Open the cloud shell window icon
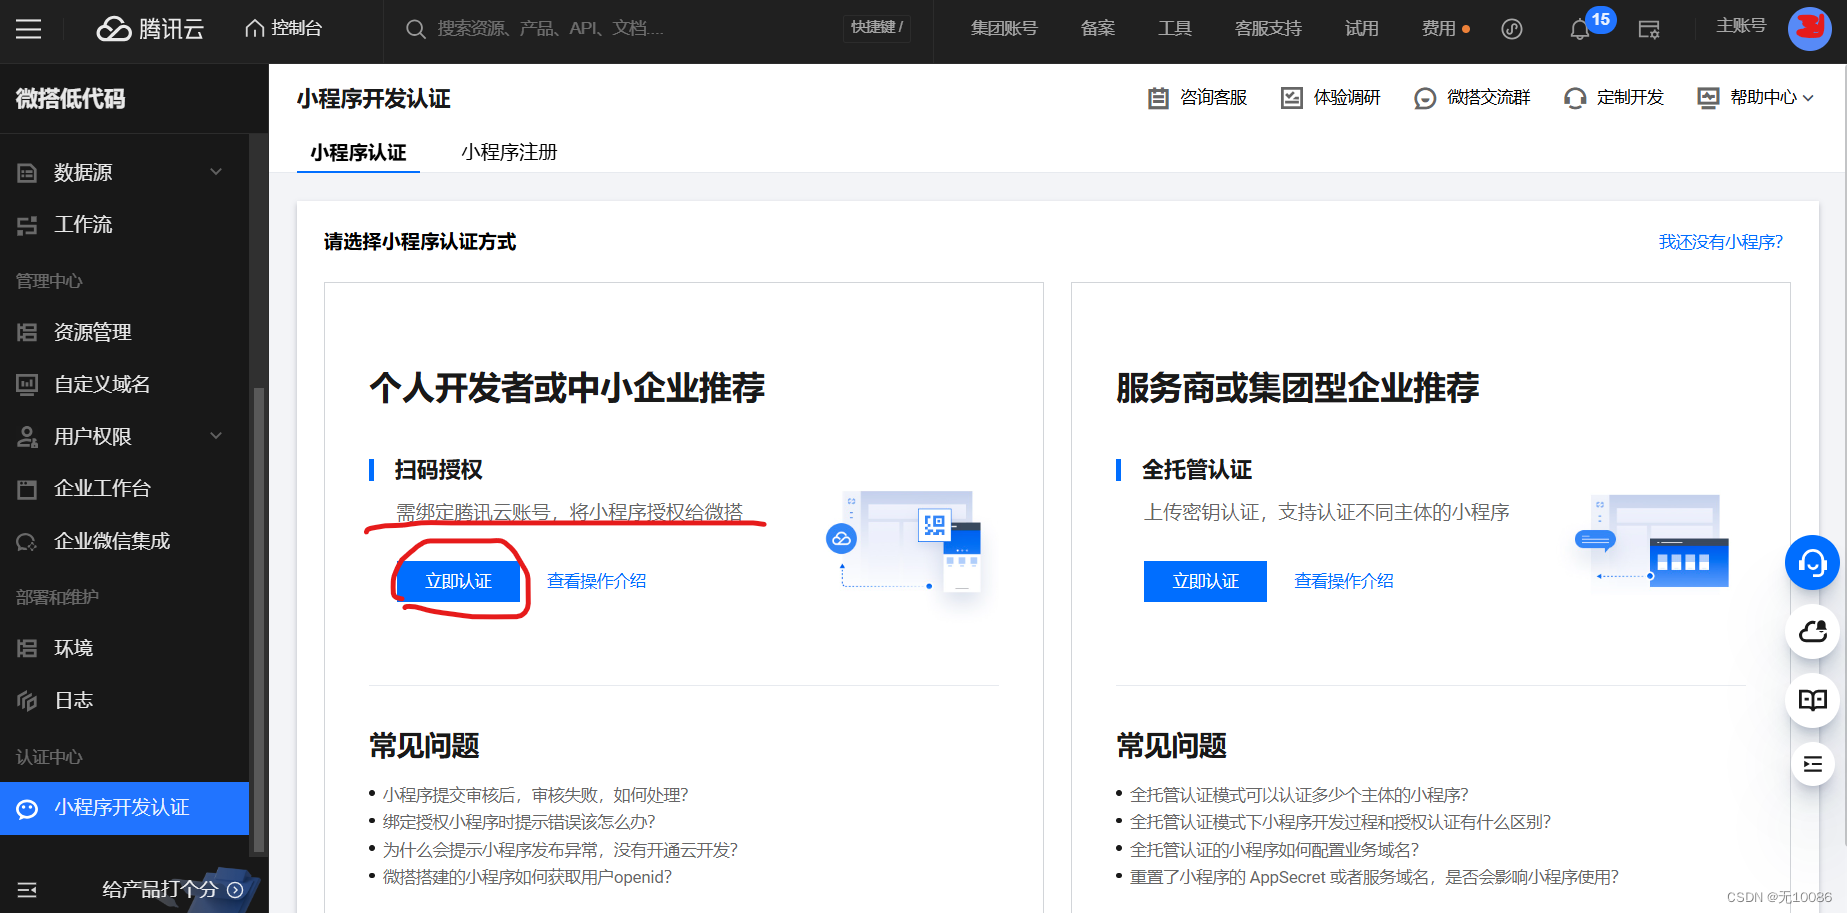1847x913 pixels. (1649, 29)
